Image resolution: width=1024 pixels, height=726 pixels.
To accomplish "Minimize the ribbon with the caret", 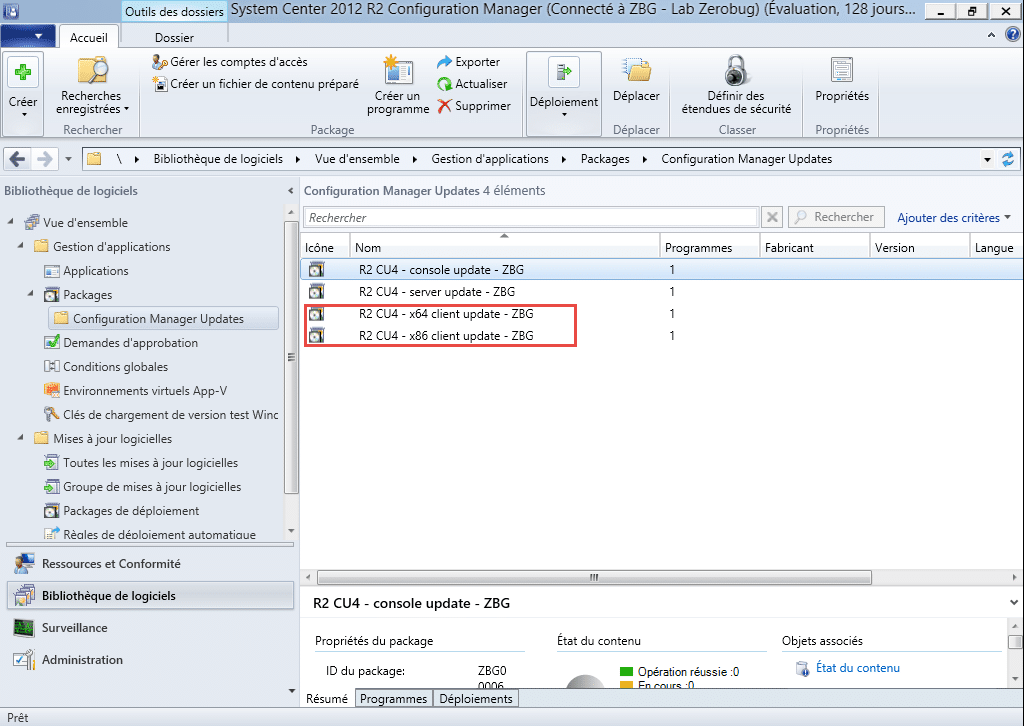I will coord(991,35).
